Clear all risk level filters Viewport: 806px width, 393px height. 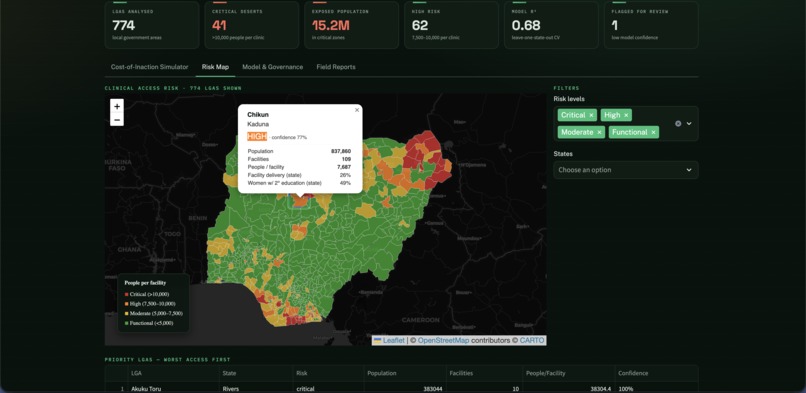point(678,123)
